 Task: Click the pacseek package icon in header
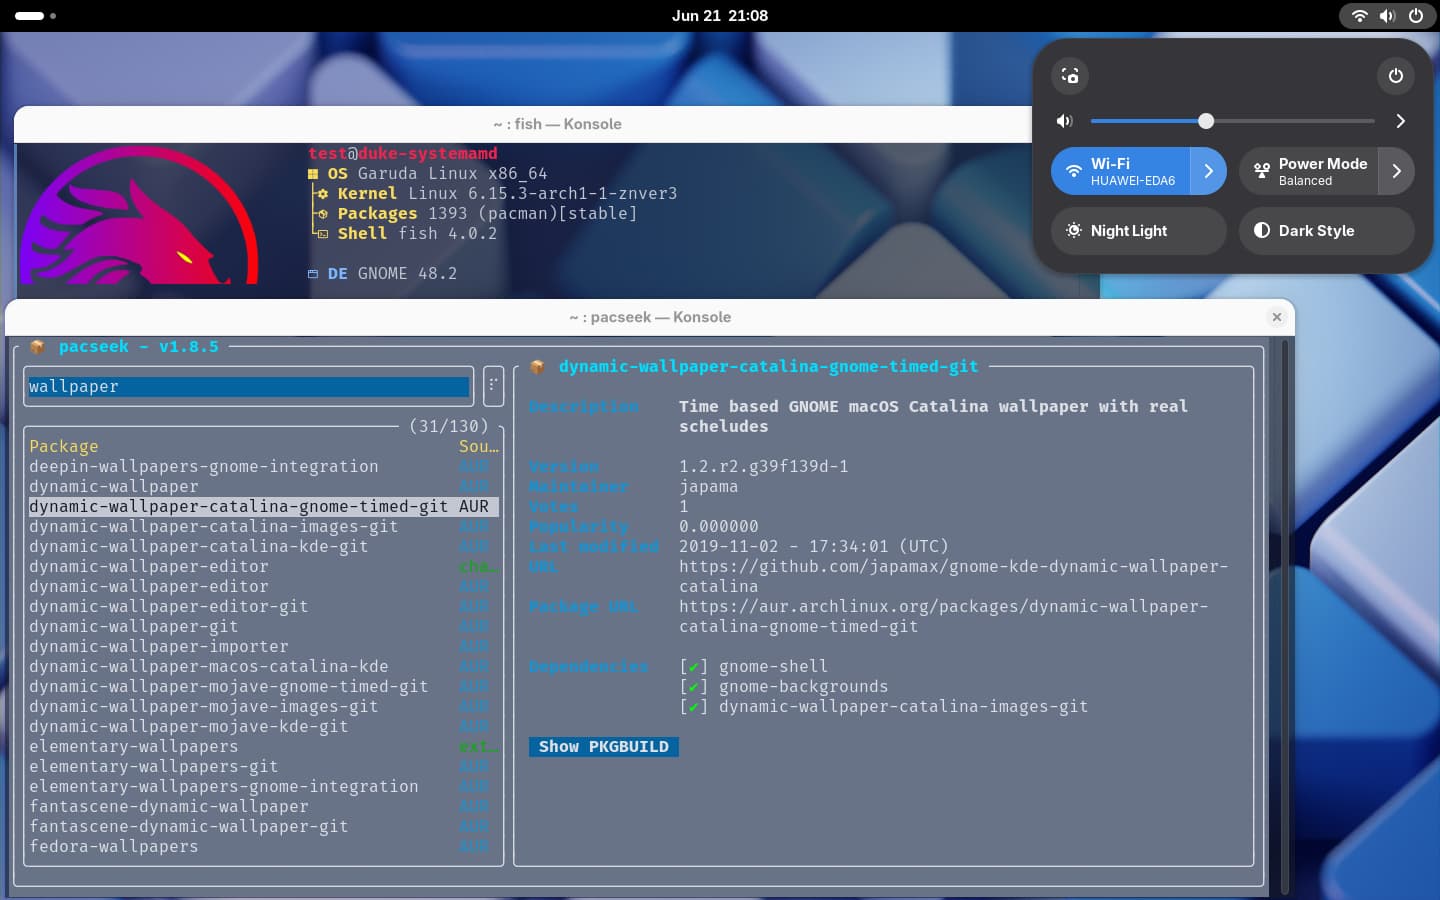point(37,347)
